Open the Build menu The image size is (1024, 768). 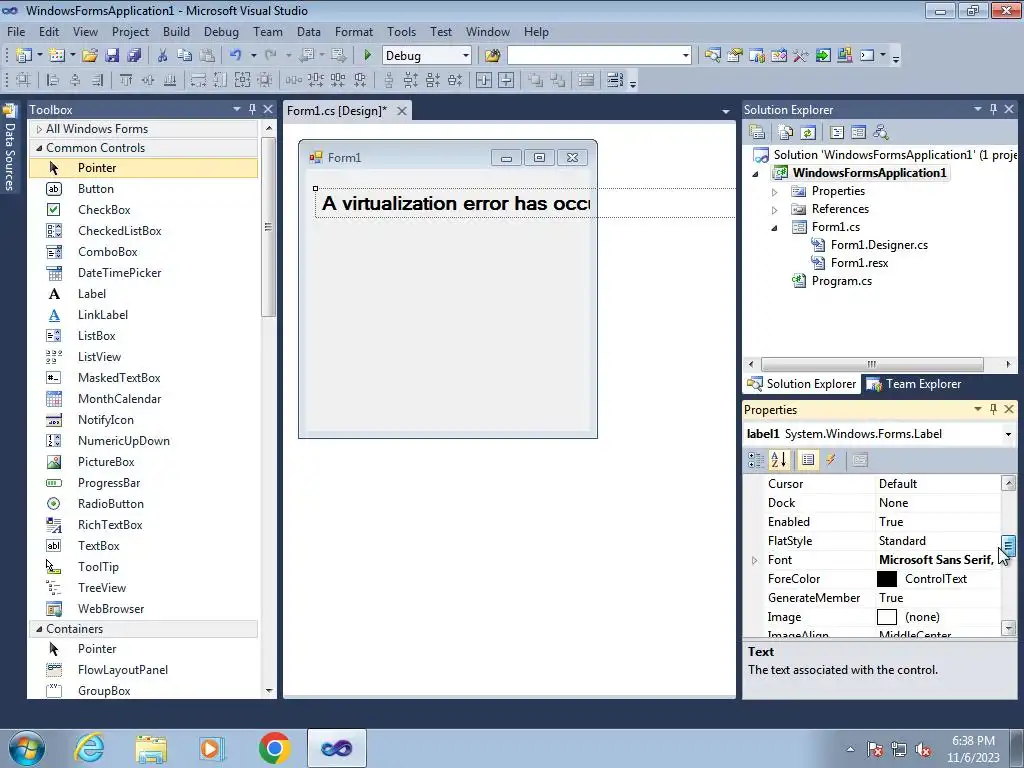tap(176, 31)
